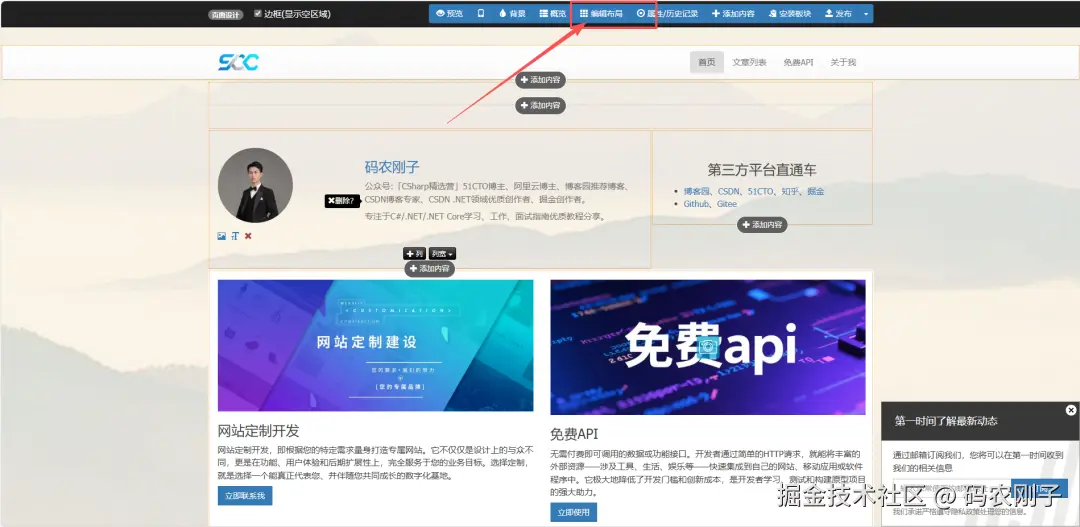This screenshot has width=1080, height=527.
Task: Click the 立即联系我 button
Action: (x=245, y=495)
